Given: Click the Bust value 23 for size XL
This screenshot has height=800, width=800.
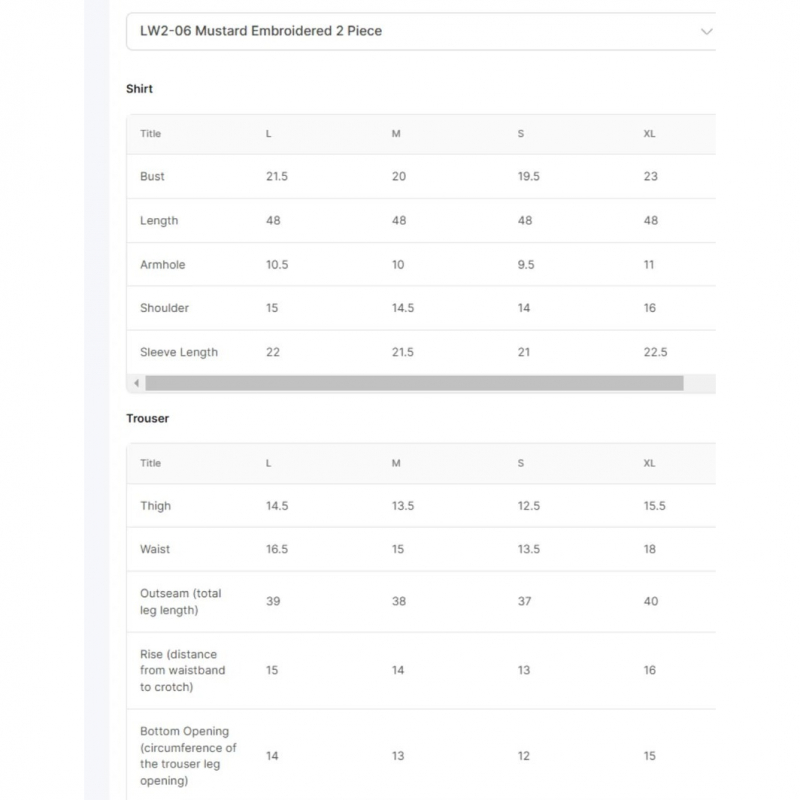Looking at the screenshot, I should (x=650, y=176).
